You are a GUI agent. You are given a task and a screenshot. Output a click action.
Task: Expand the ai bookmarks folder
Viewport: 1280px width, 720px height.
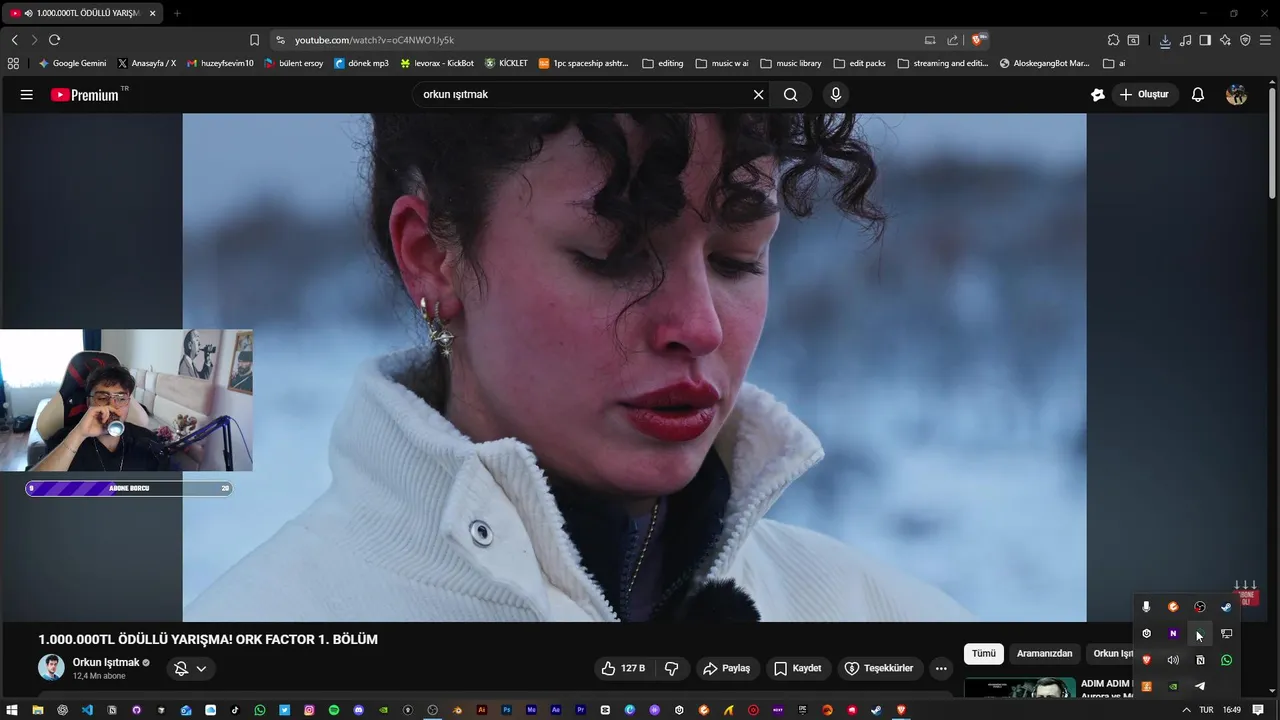[x=1114, y=63]
